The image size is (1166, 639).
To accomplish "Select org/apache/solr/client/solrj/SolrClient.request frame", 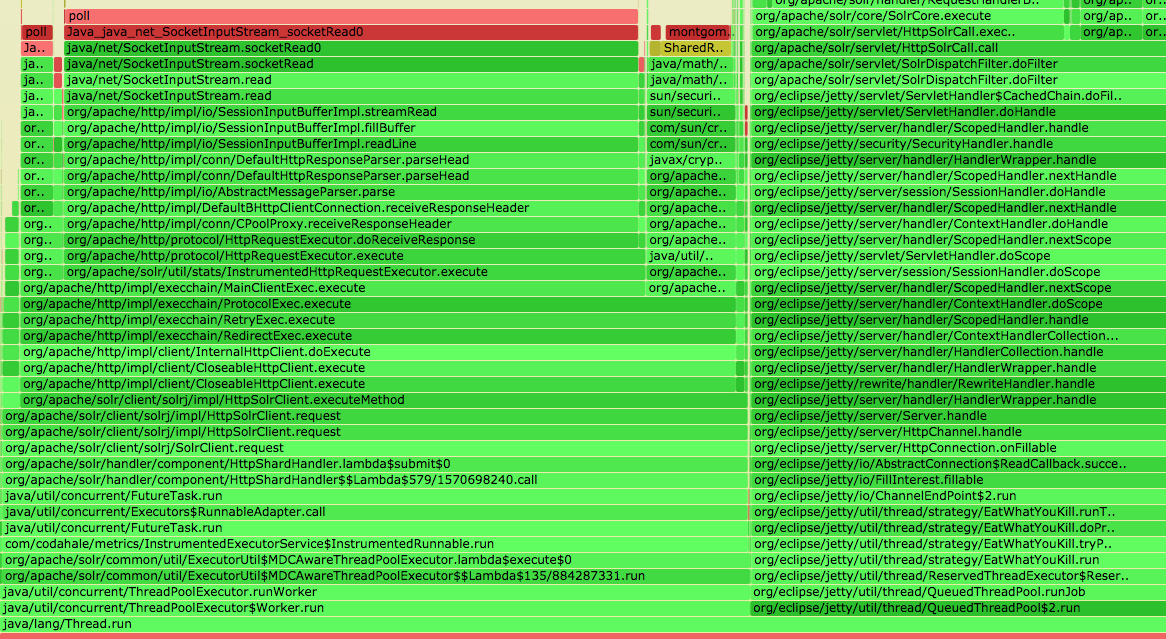I will (374, 448).
